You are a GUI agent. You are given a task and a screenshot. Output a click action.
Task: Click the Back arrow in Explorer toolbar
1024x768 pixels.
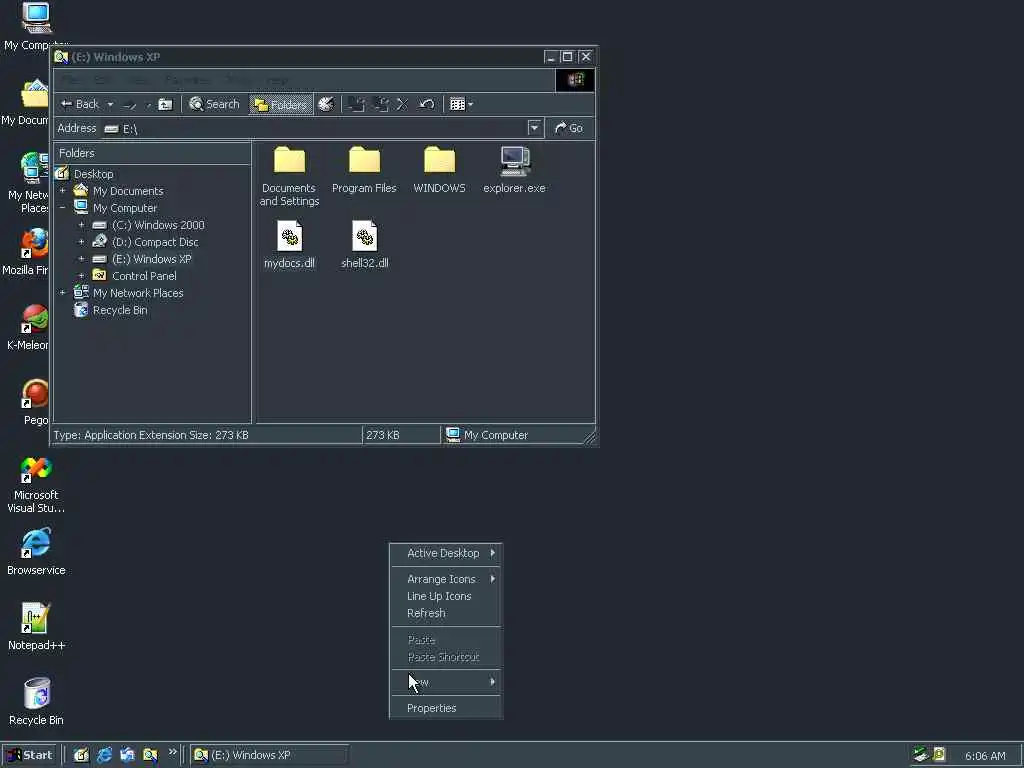point(79,104)
